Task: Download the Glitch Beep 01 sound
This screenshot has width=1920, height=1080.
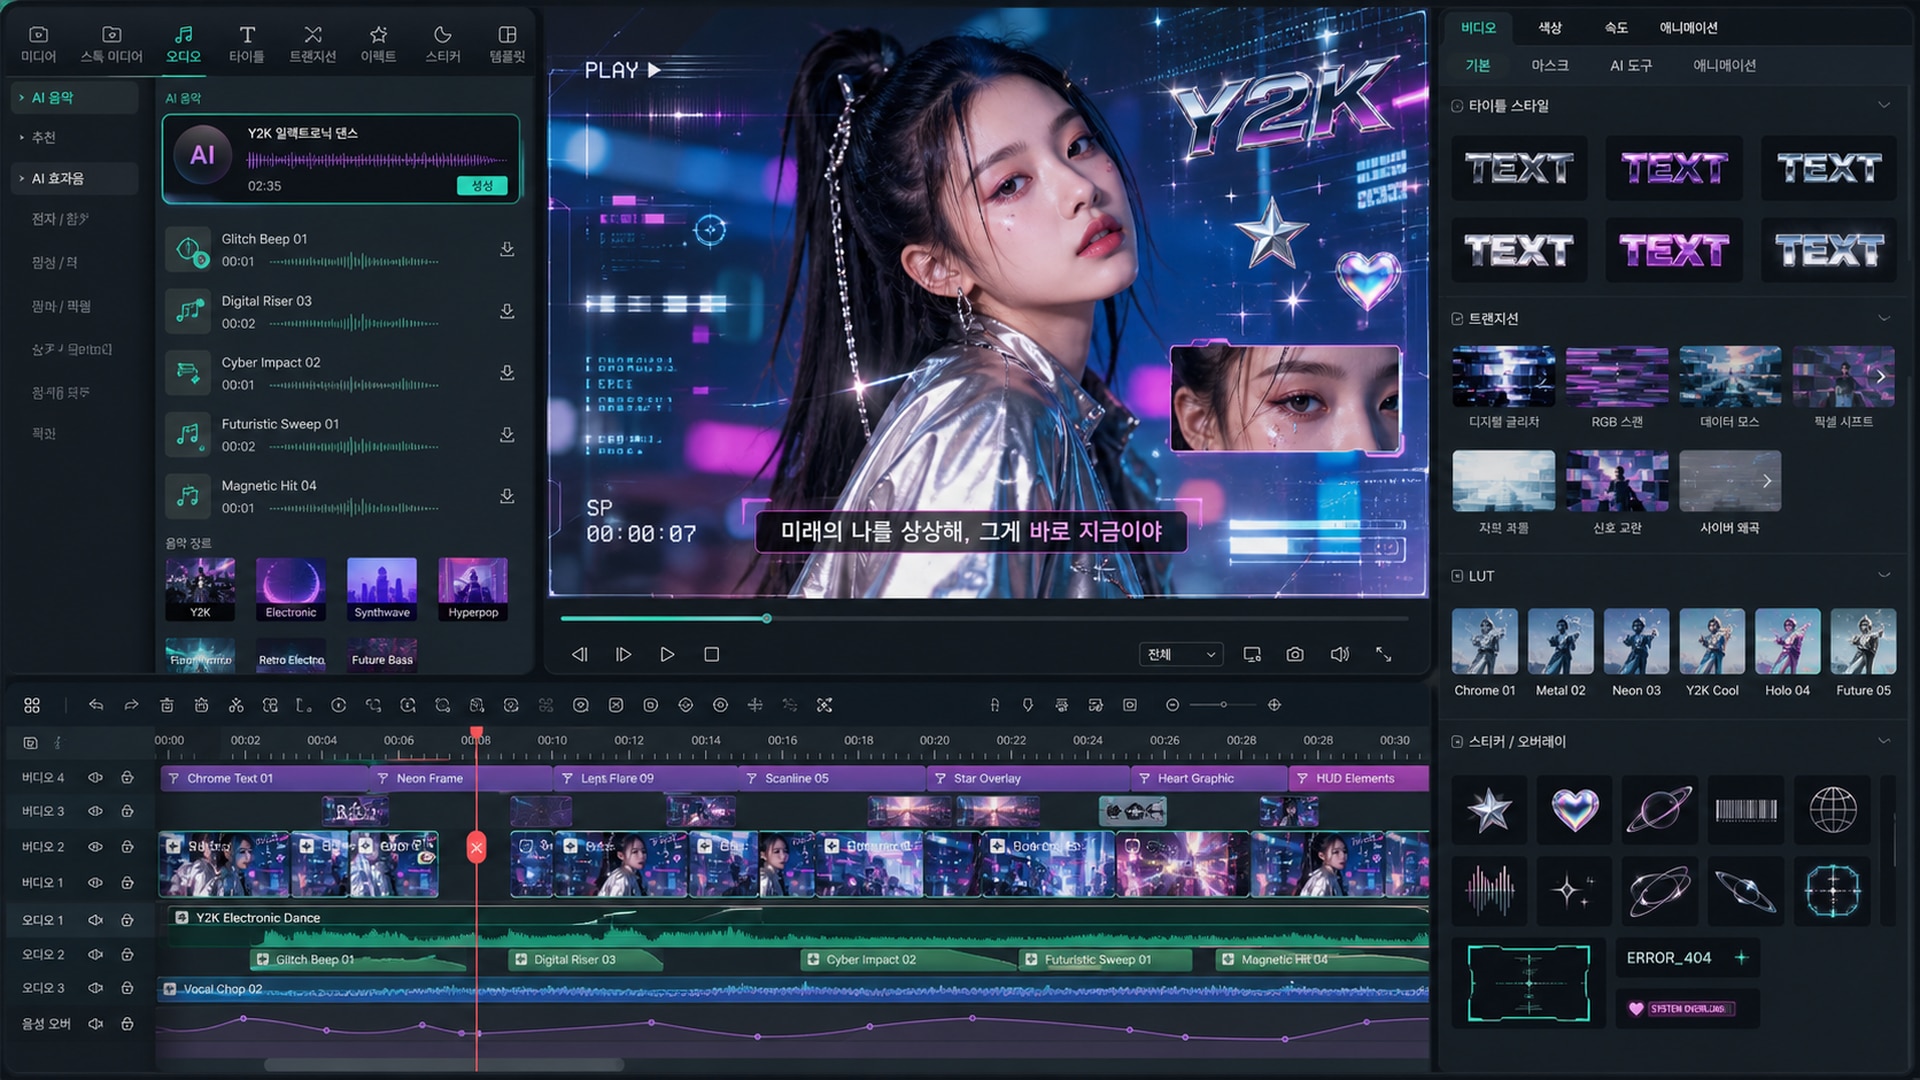Action: (x=507, y=249)
